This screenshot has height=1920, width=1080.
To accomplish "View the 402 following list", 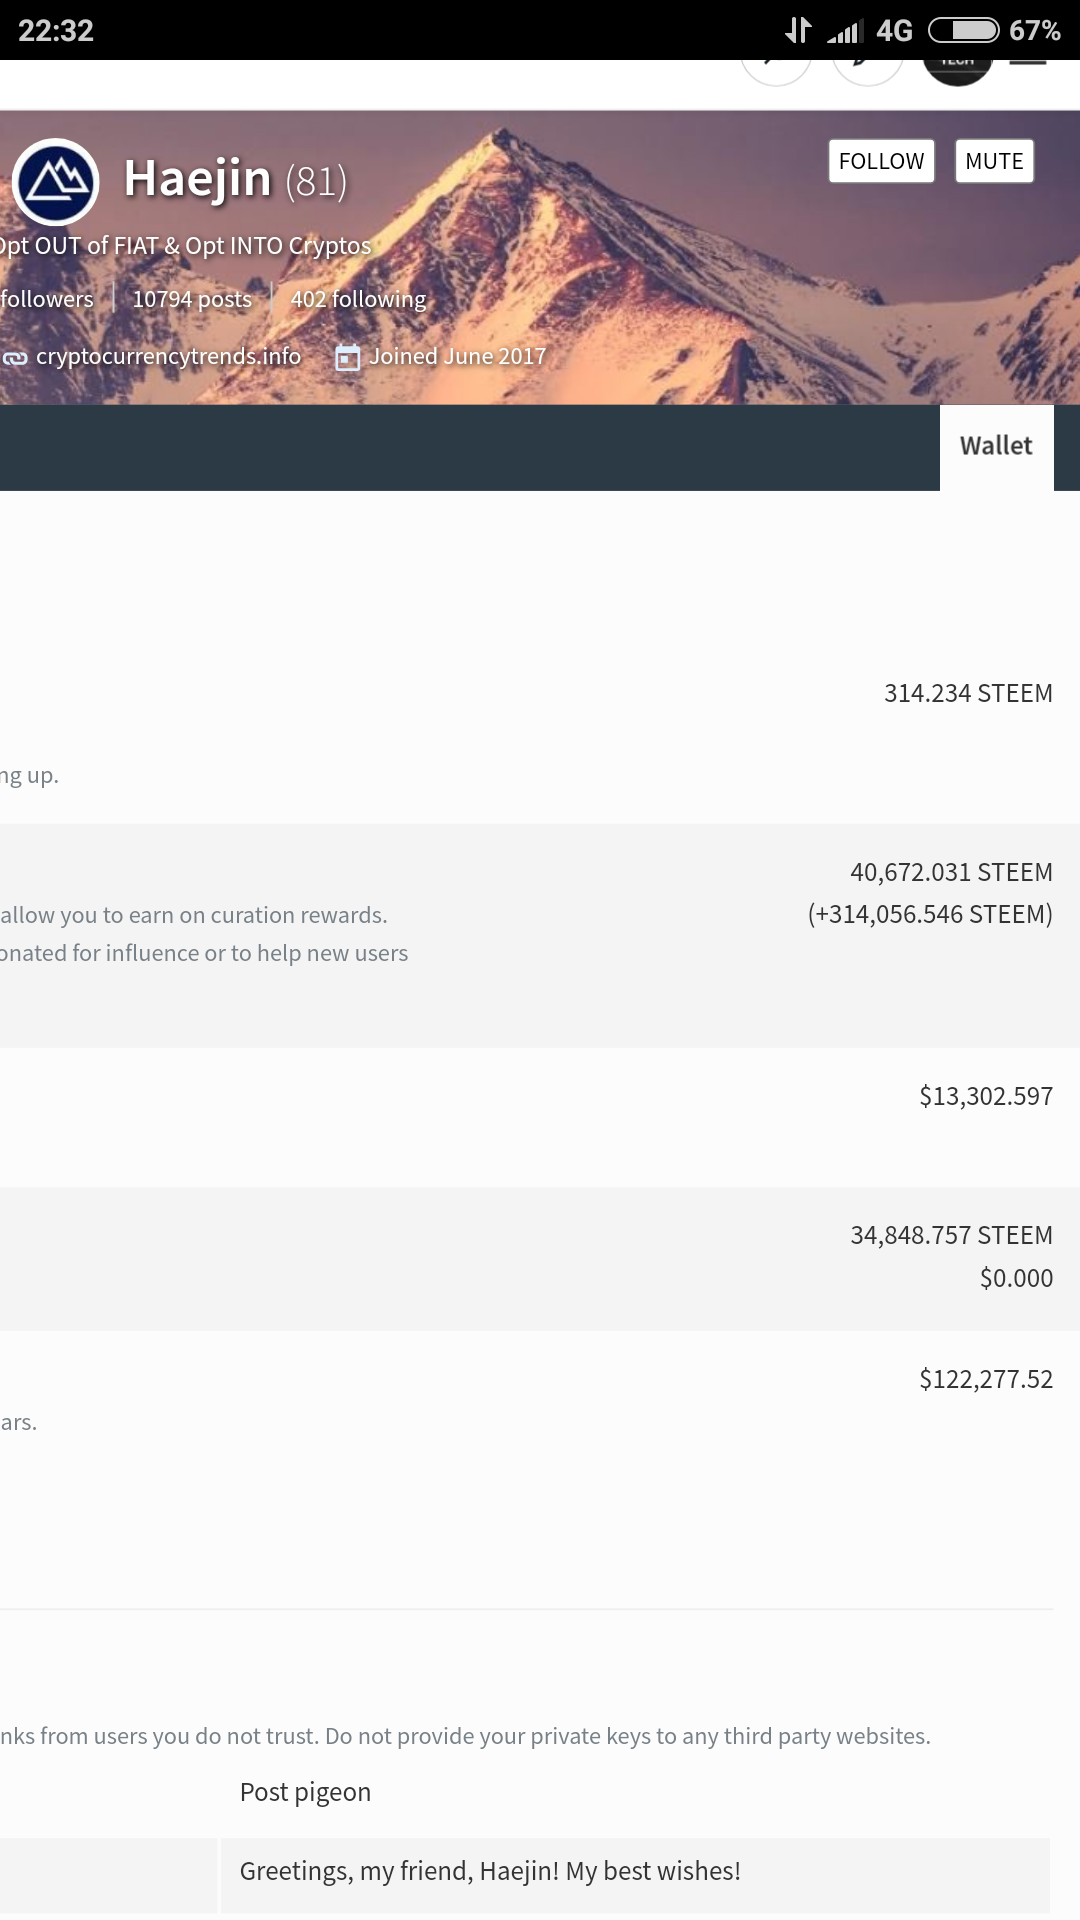I will click(358, 299).
